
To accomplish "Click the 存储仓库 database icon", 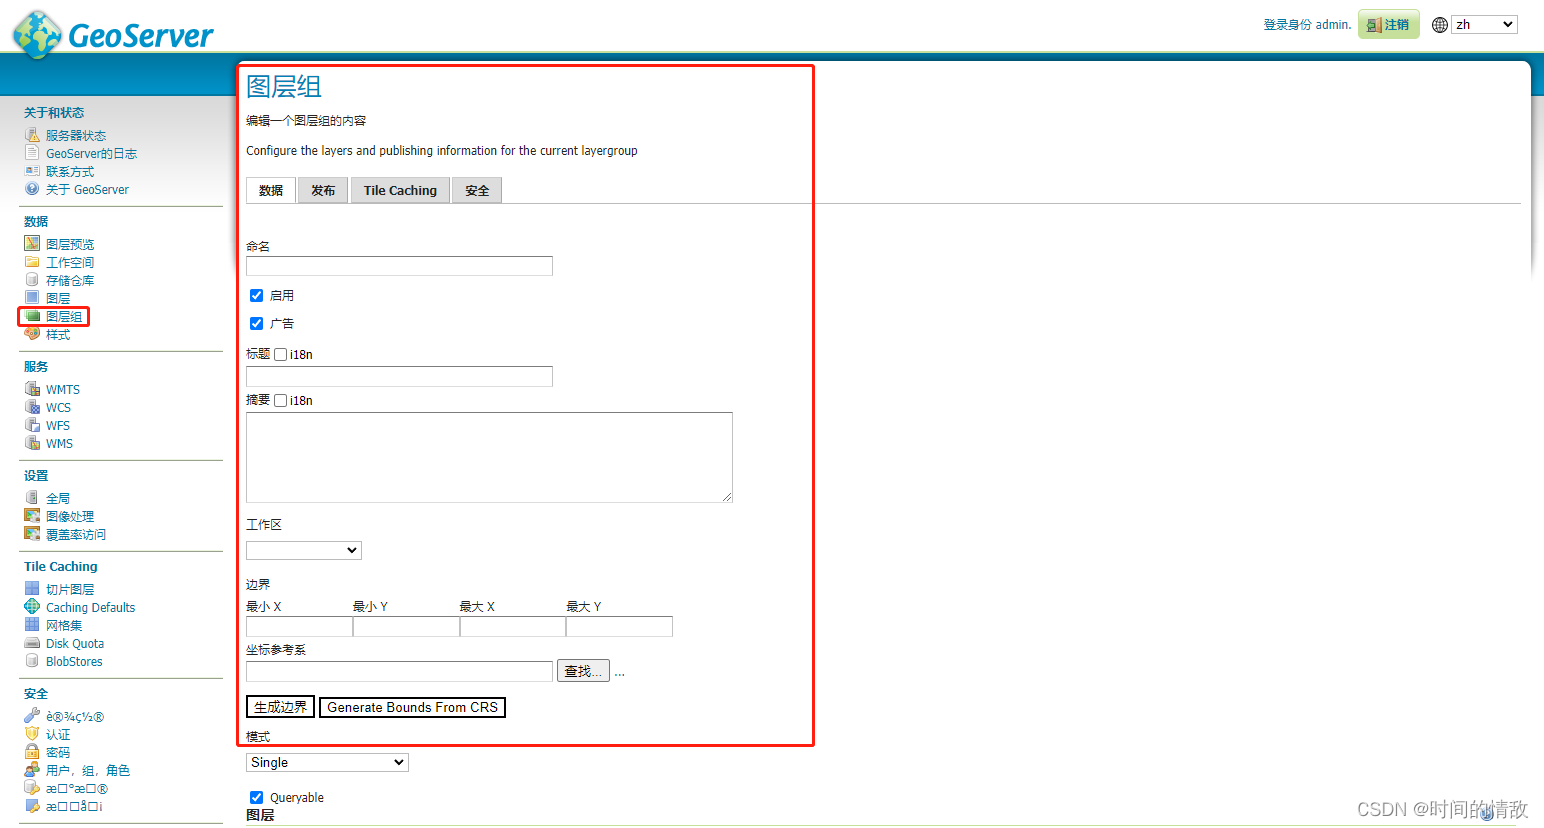I will pyautogui.click(x=32, y=280).
